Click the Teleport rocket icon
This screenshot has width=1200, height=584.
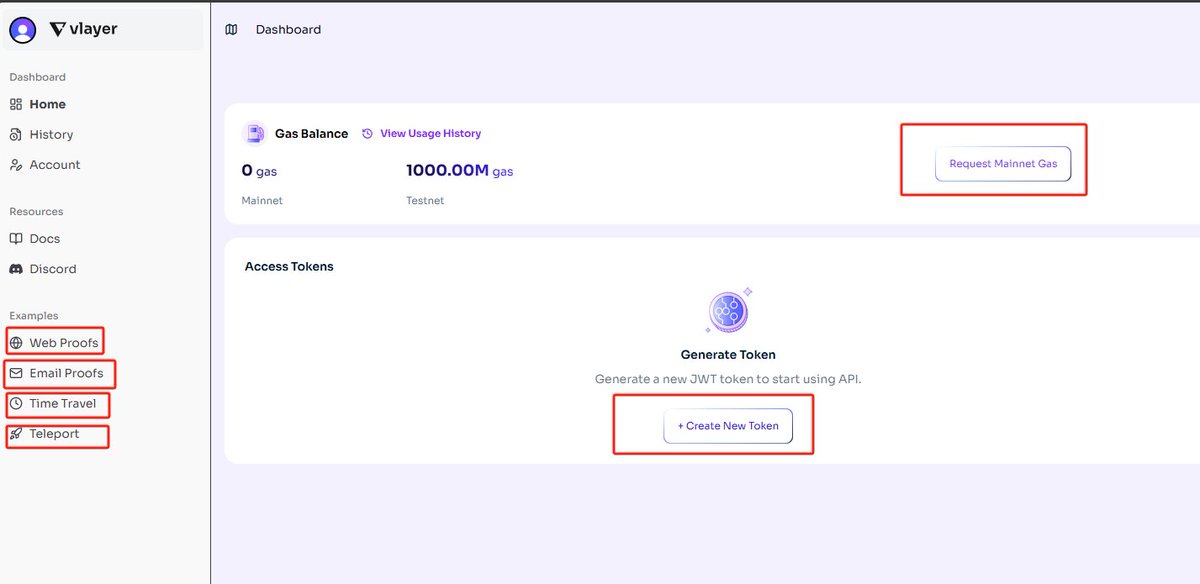pyautogui.click(x=16, y=434)
